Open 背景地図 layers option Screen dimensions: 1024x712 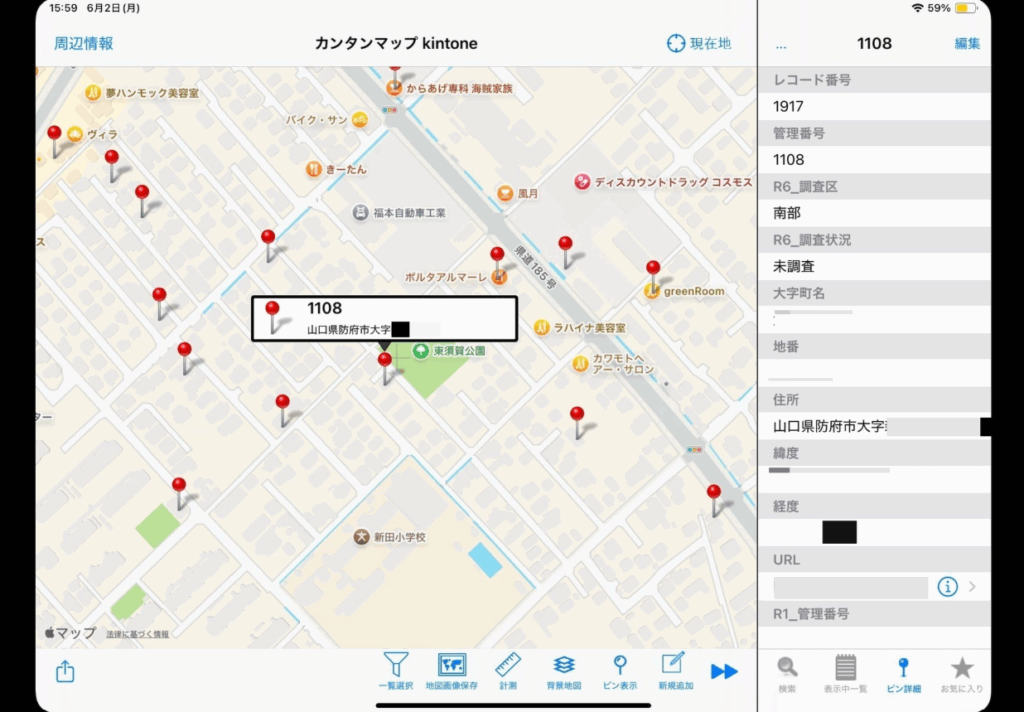tap(564, 671)
